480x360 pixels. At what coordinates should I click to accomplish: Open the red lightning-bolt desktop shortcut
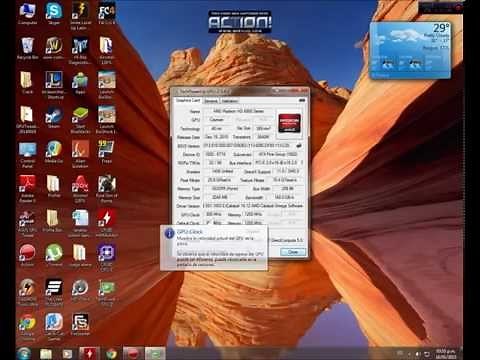coord(106,223)
